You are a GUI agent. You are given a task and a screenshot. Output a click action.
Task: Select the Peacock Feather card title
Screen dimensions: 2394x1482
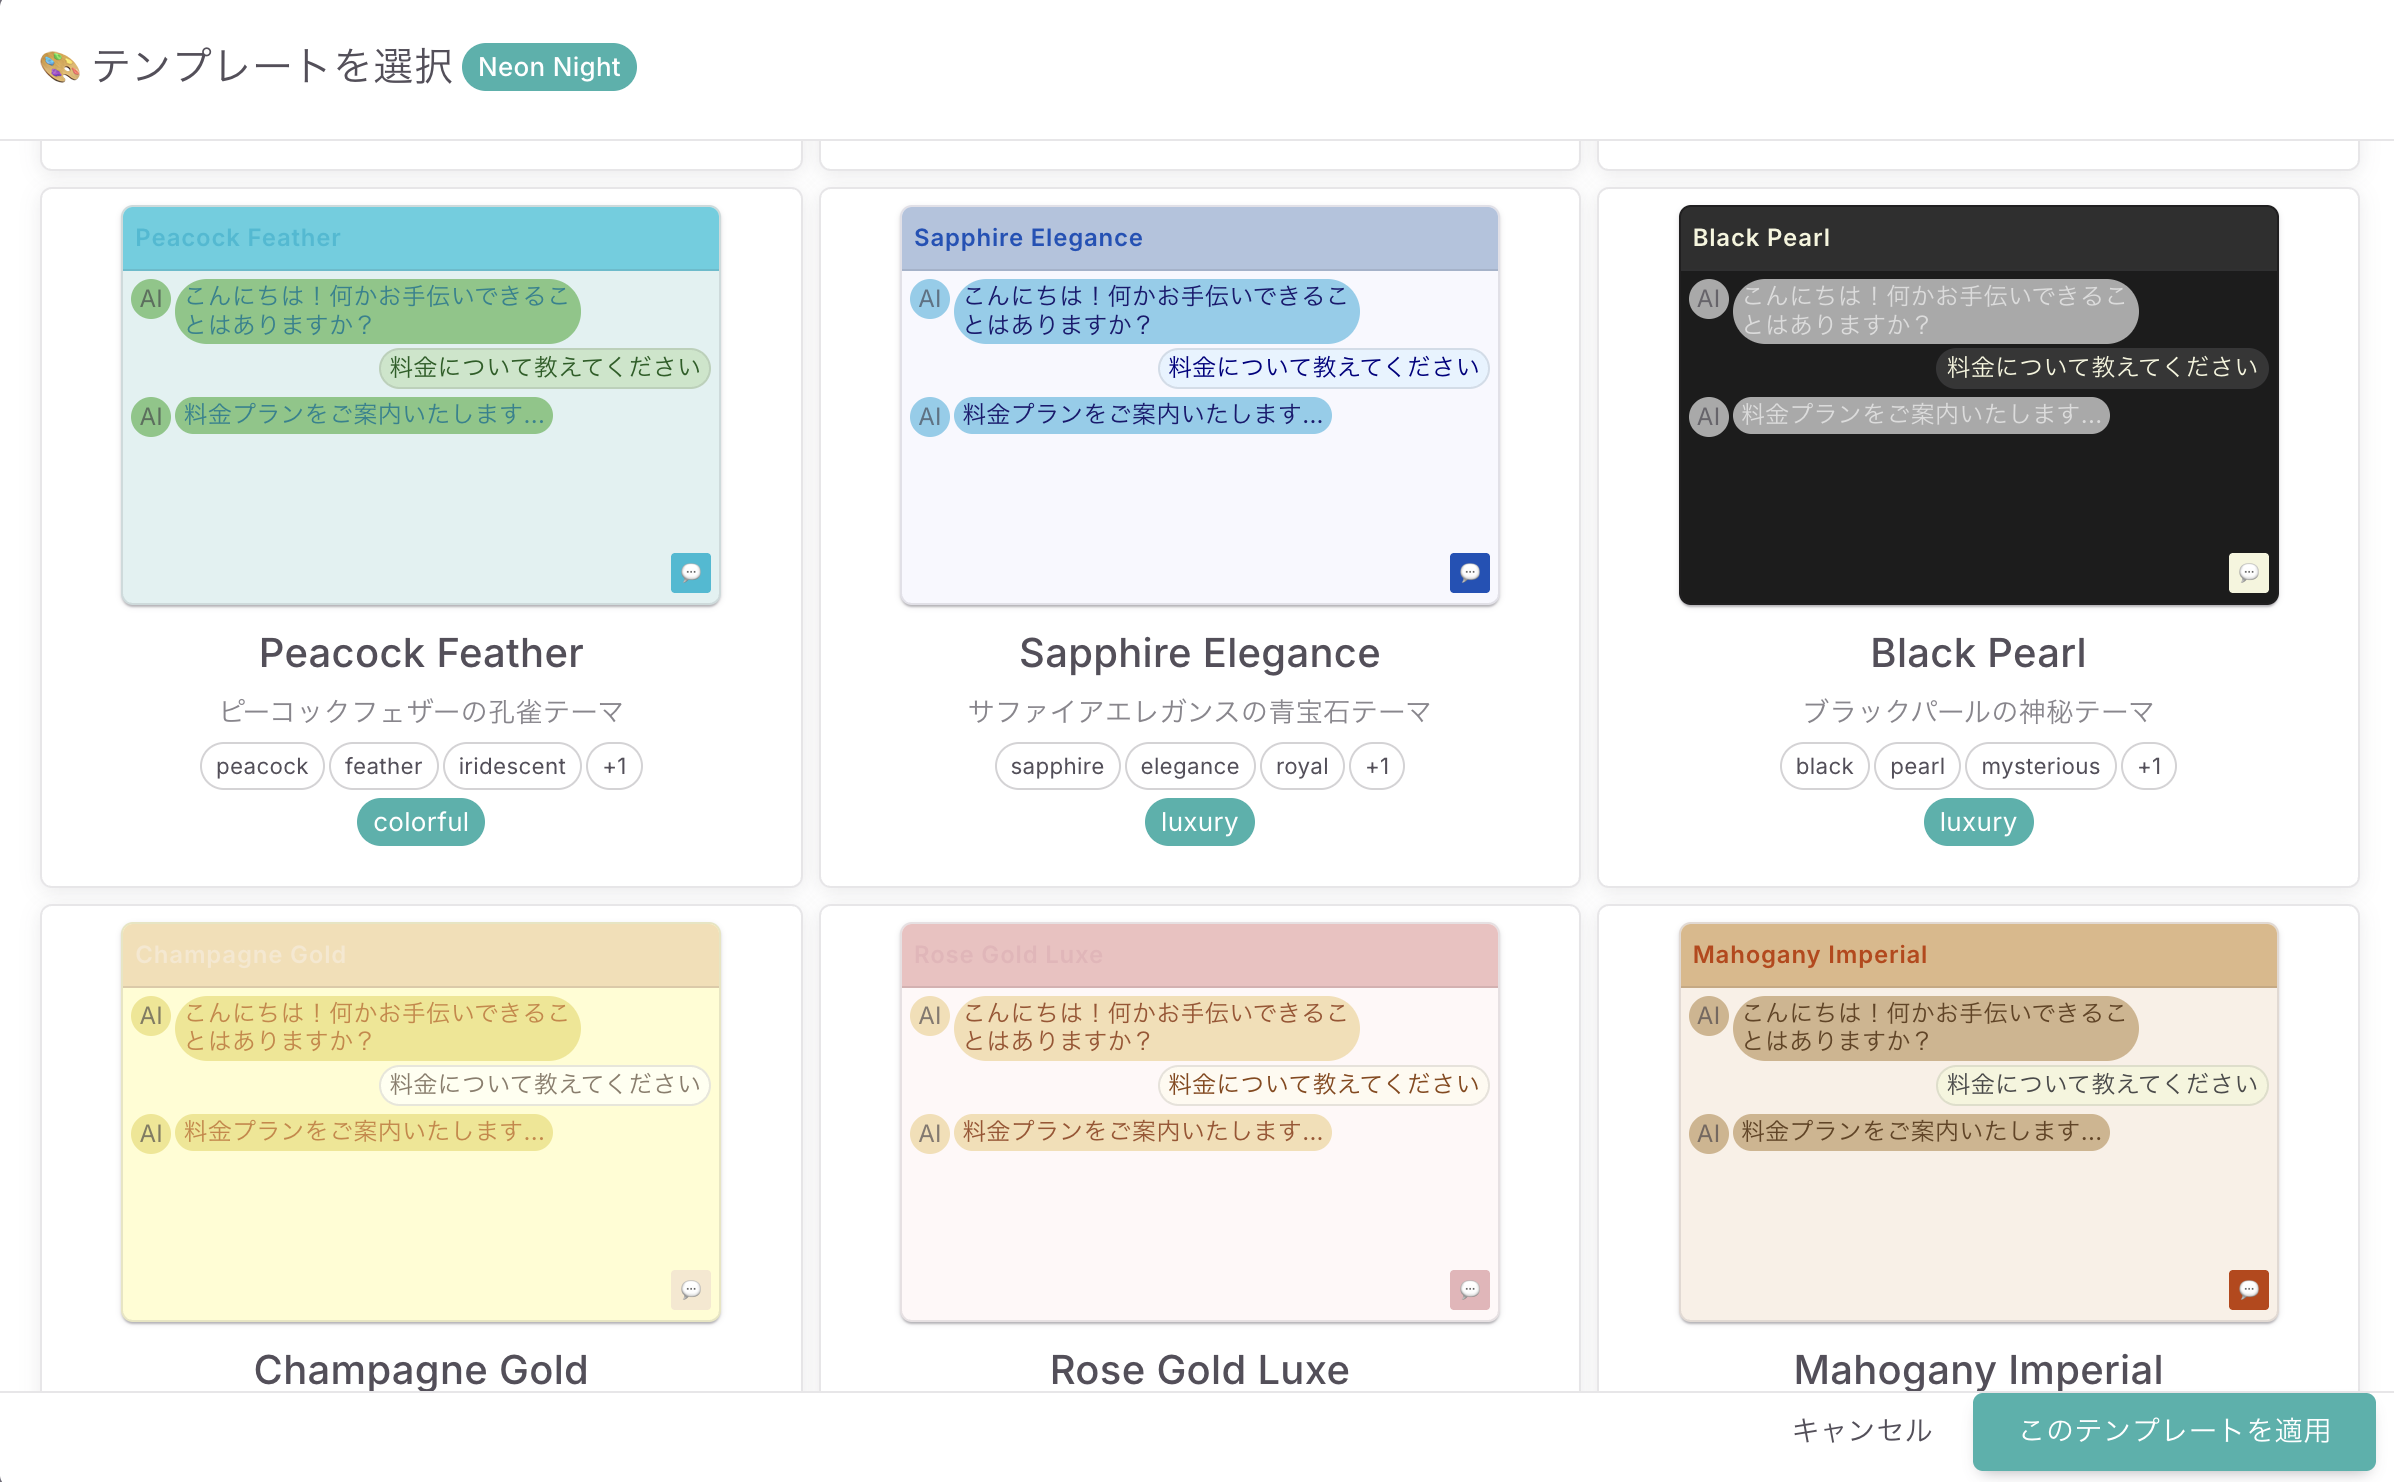pyautogui.click(x=421, y=653)
